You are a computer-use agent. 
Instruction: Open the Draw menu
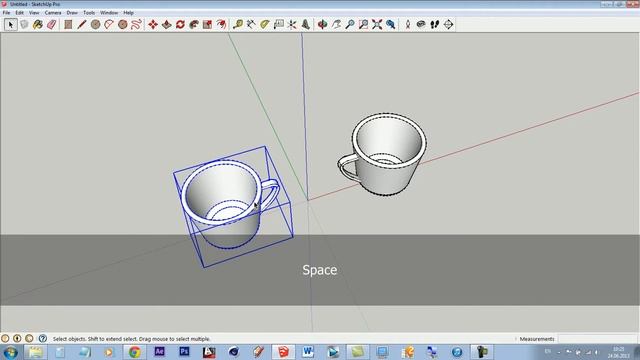(72, 13)
